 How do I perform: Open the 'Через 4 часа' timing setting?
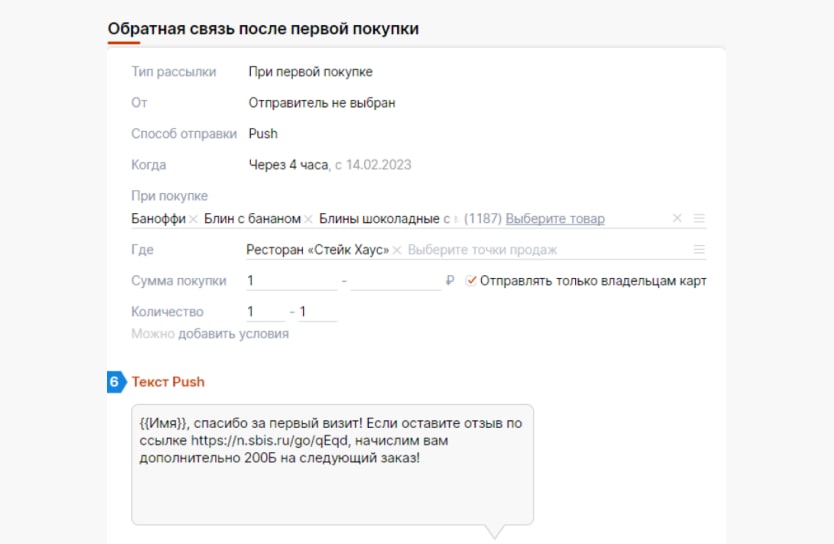click(288, 165)
